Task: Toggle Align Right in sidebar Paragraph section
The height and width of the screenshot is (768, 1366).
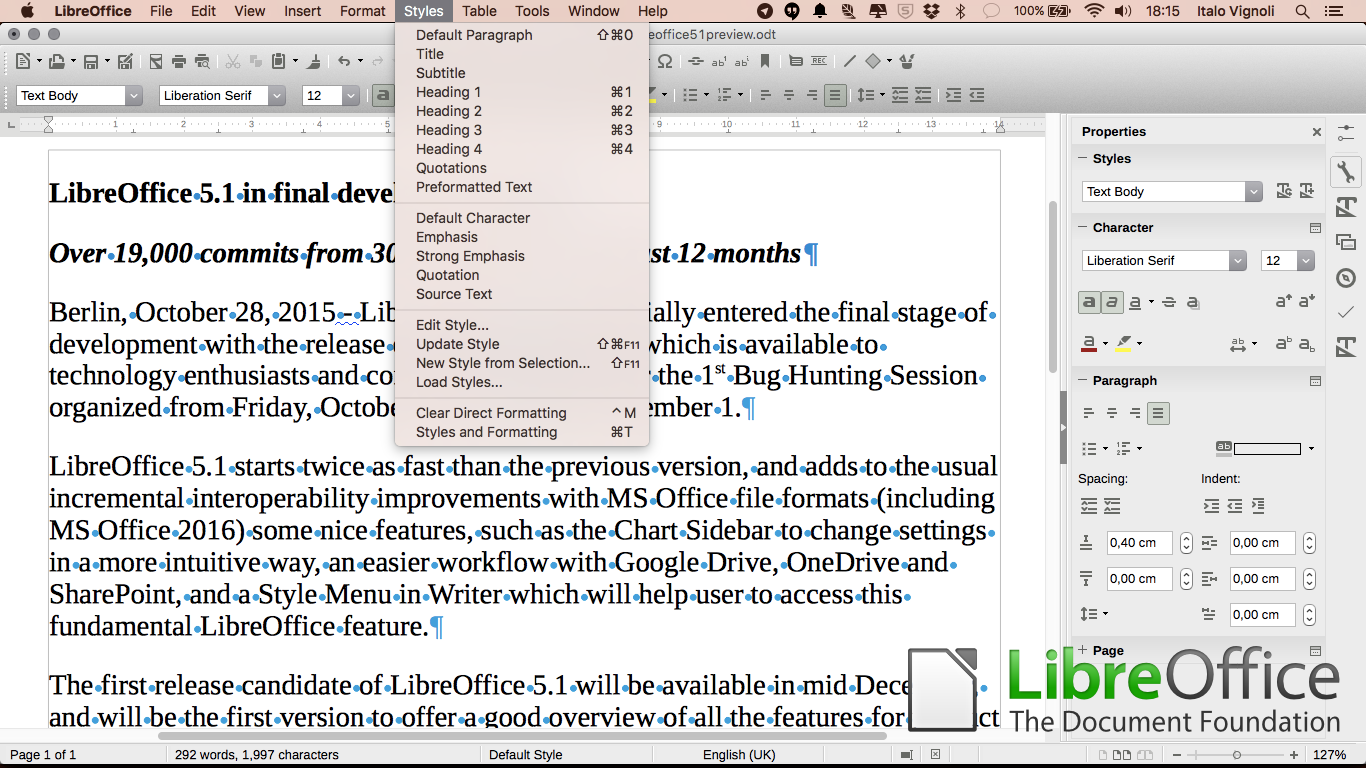Action: tap(1135, 412)
